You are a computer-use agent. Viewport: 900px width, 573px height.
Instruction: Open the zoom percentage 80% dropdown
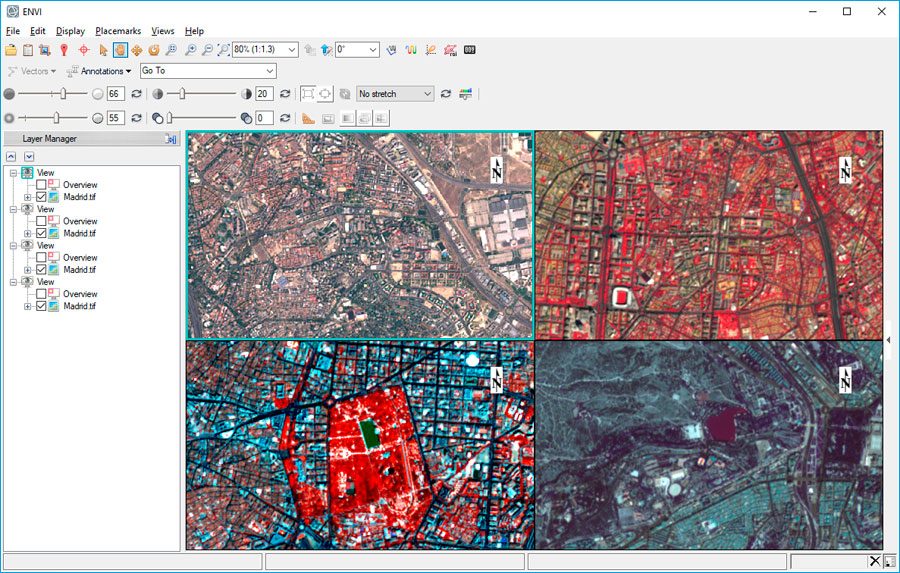tap(292, 50)
